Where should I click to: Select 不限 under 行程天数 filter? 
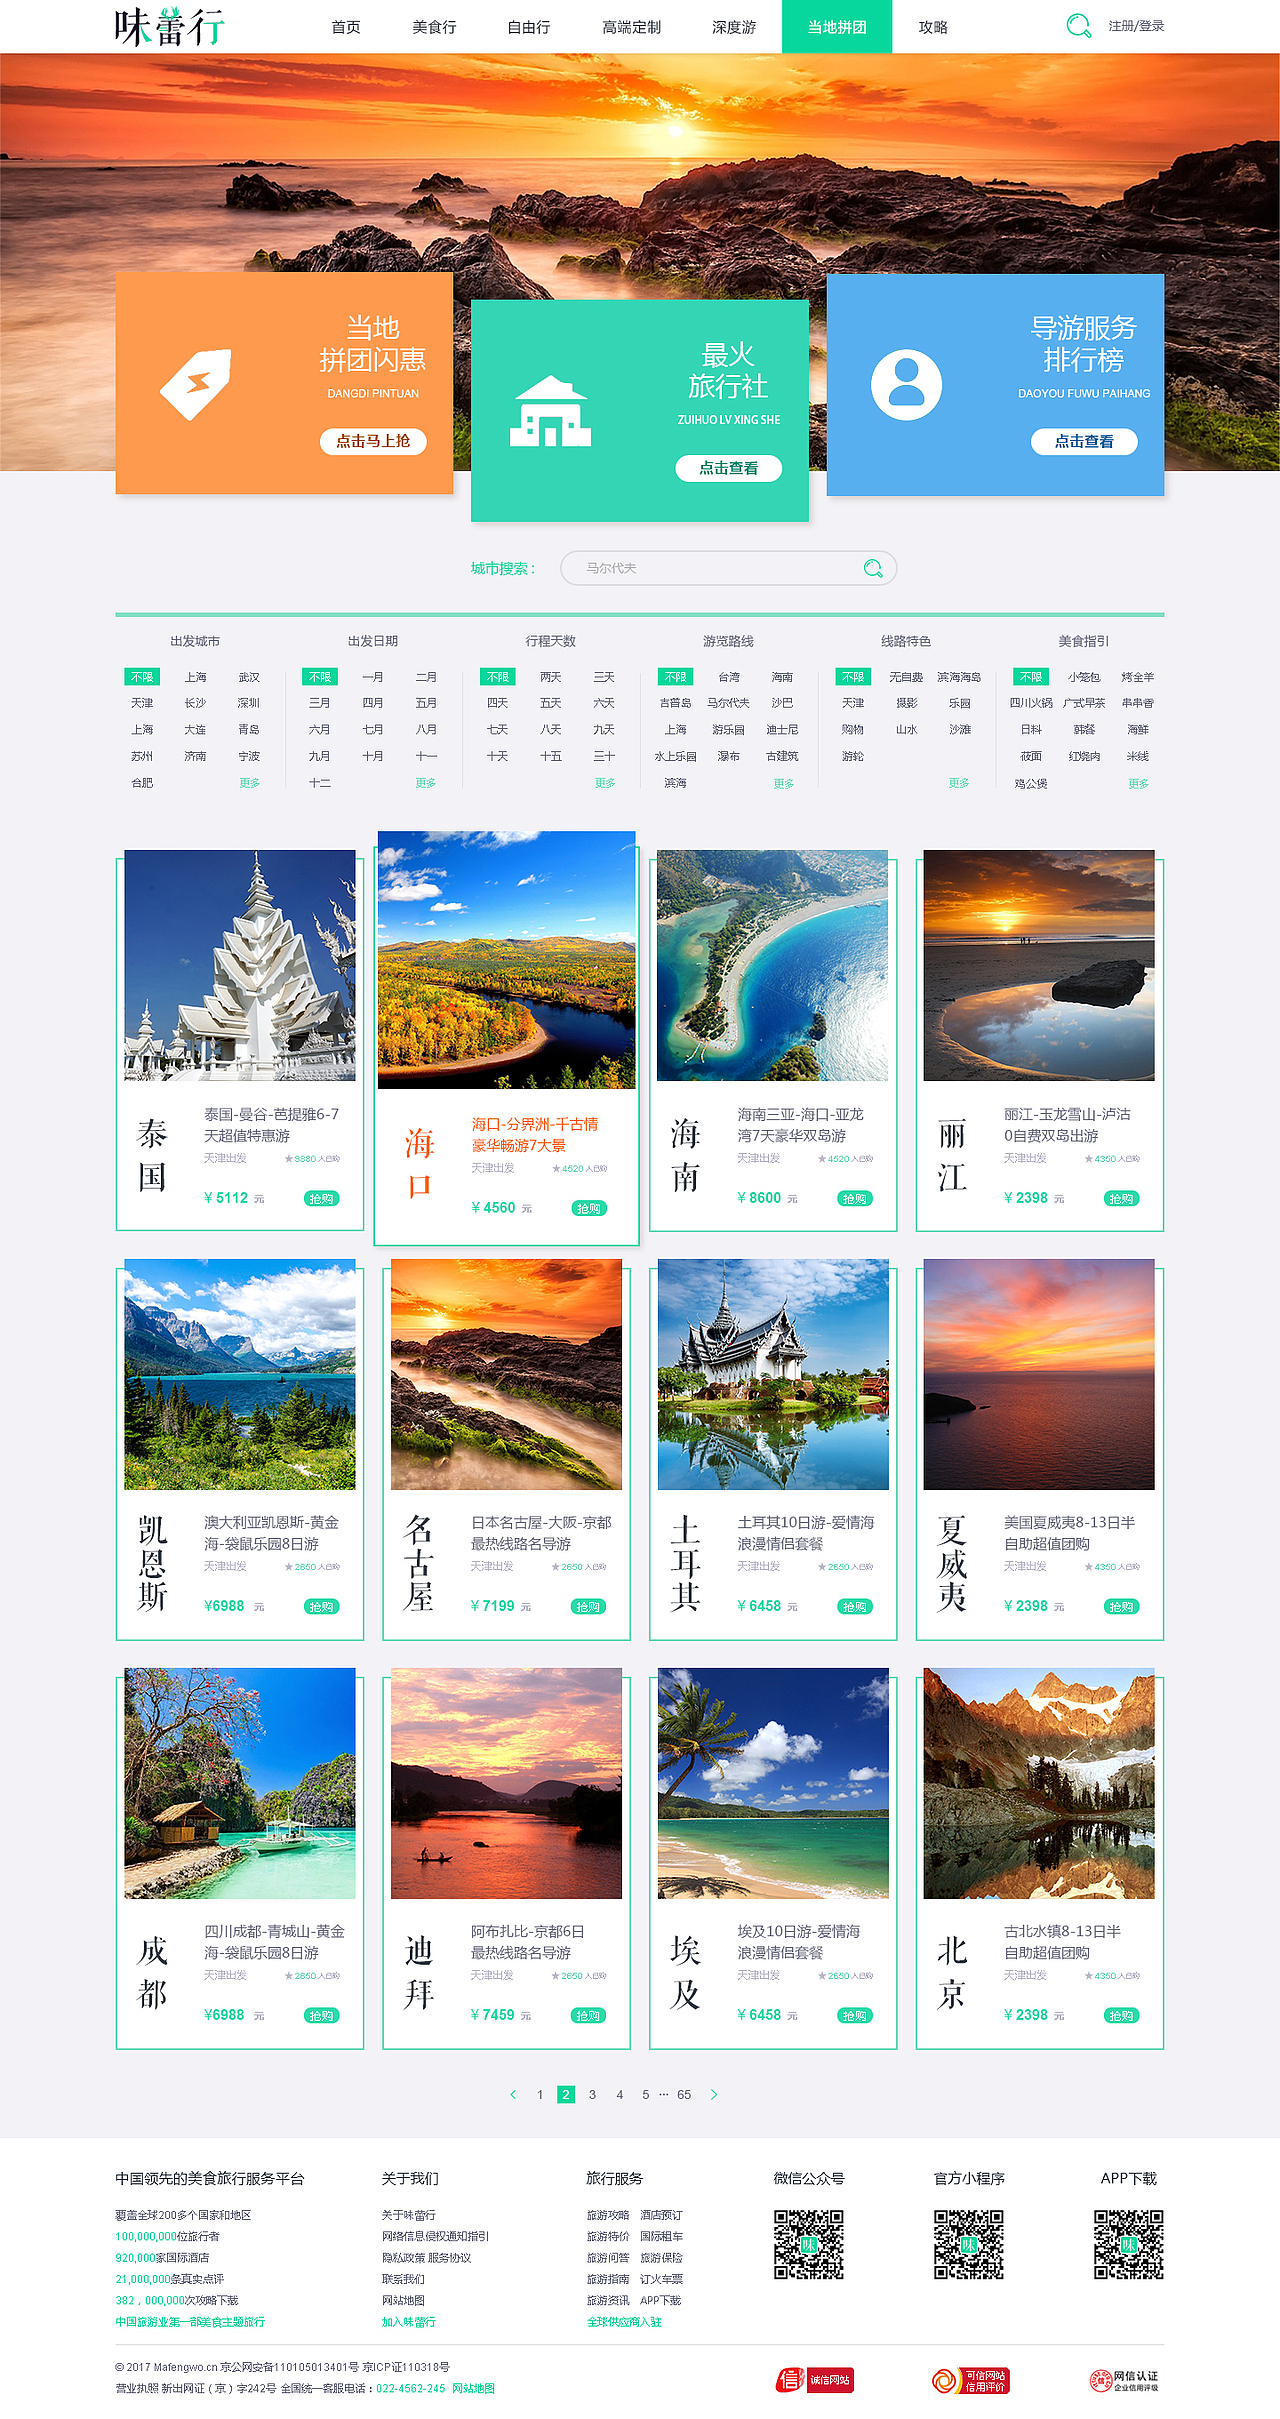[498, 677]
